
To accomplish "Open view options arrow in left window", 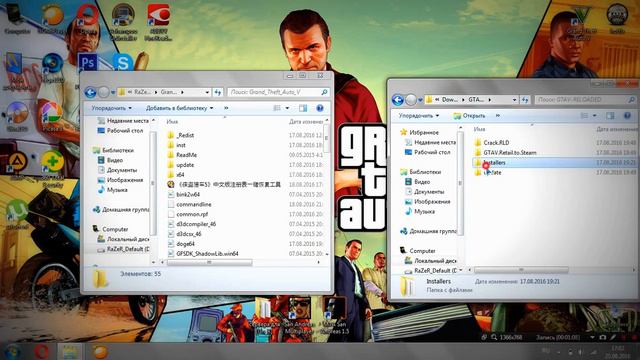I will pyautogui.click(x=287, y=108).
